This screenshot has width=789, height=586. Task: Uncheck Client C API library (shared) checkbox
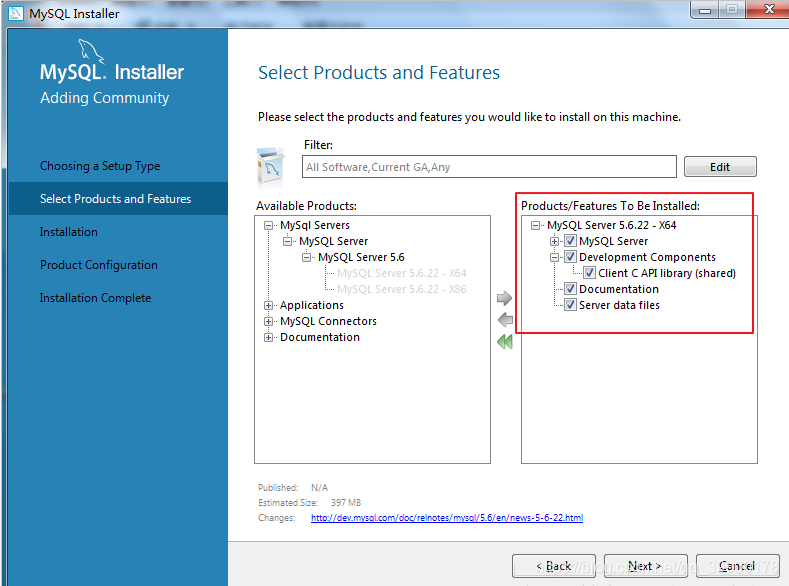589,273
